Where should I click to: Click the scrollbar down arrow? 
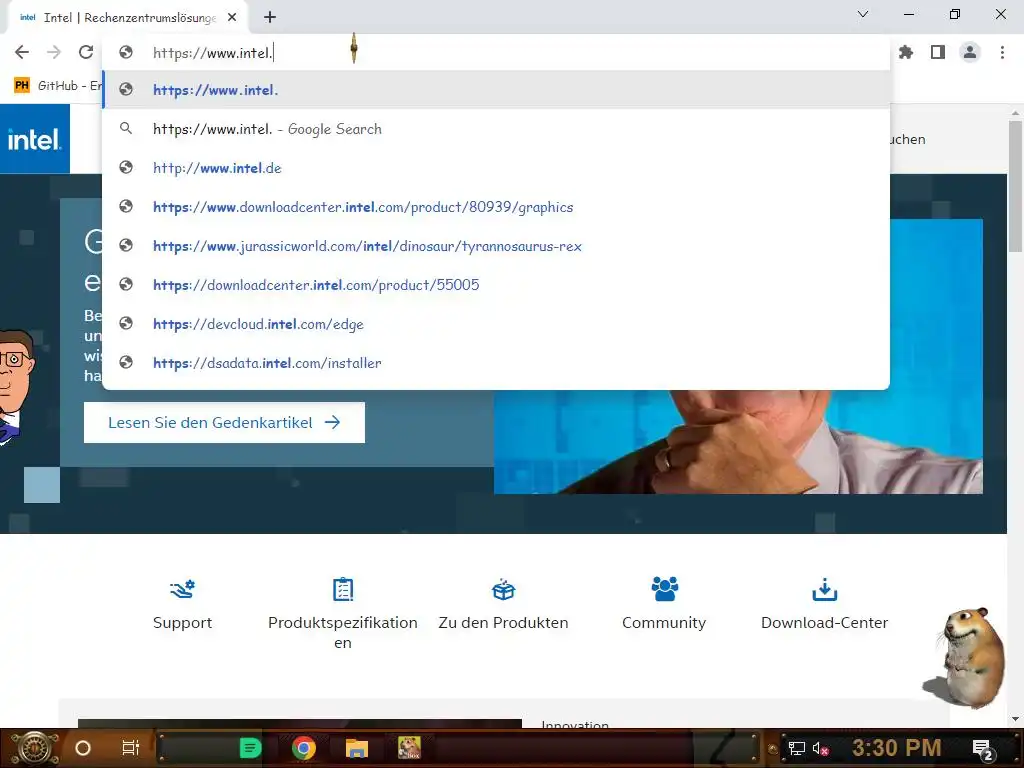coord(1015,719)
